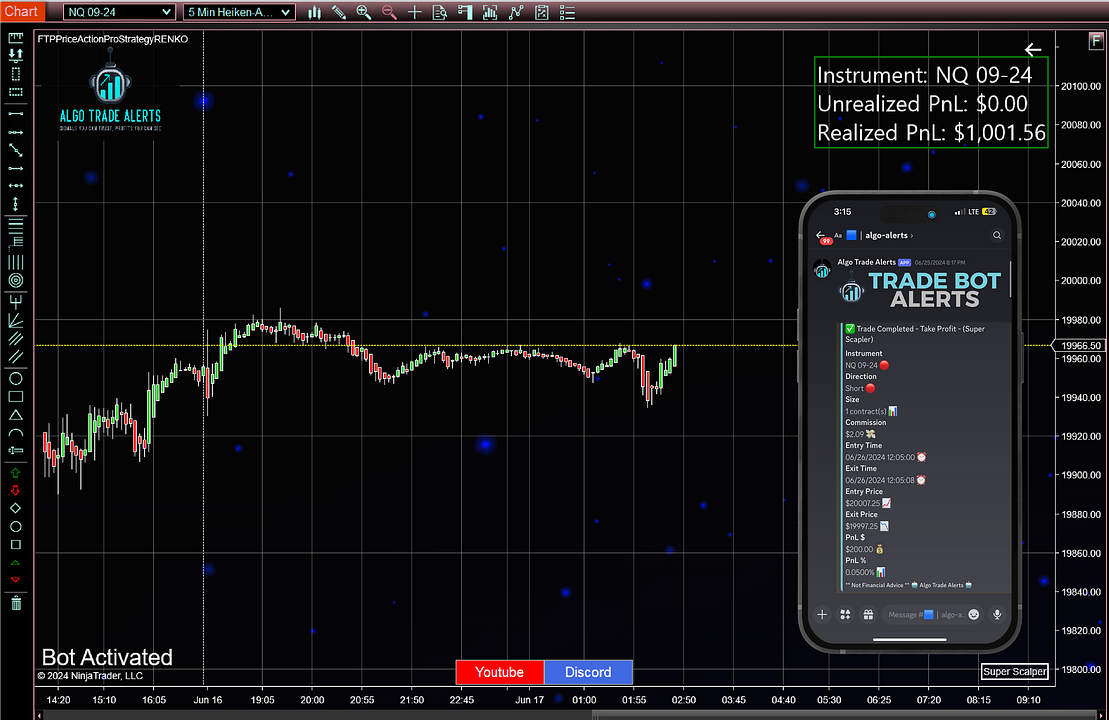The height and width of the screenshot is (720, 1109).
Task: Select the green Triangle Up marker tool
Action: (x=16, y=563)
